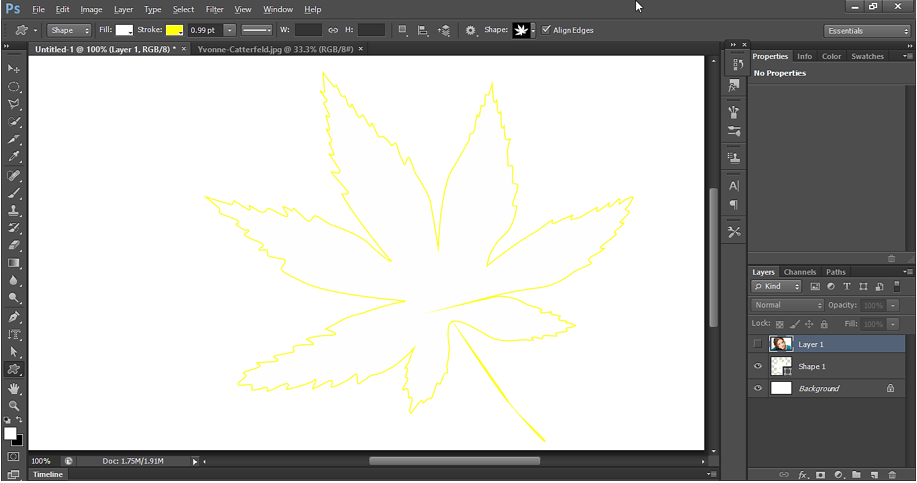Create a new layer
The height and width of the screenshot is (483, 917).
(874, 475)
